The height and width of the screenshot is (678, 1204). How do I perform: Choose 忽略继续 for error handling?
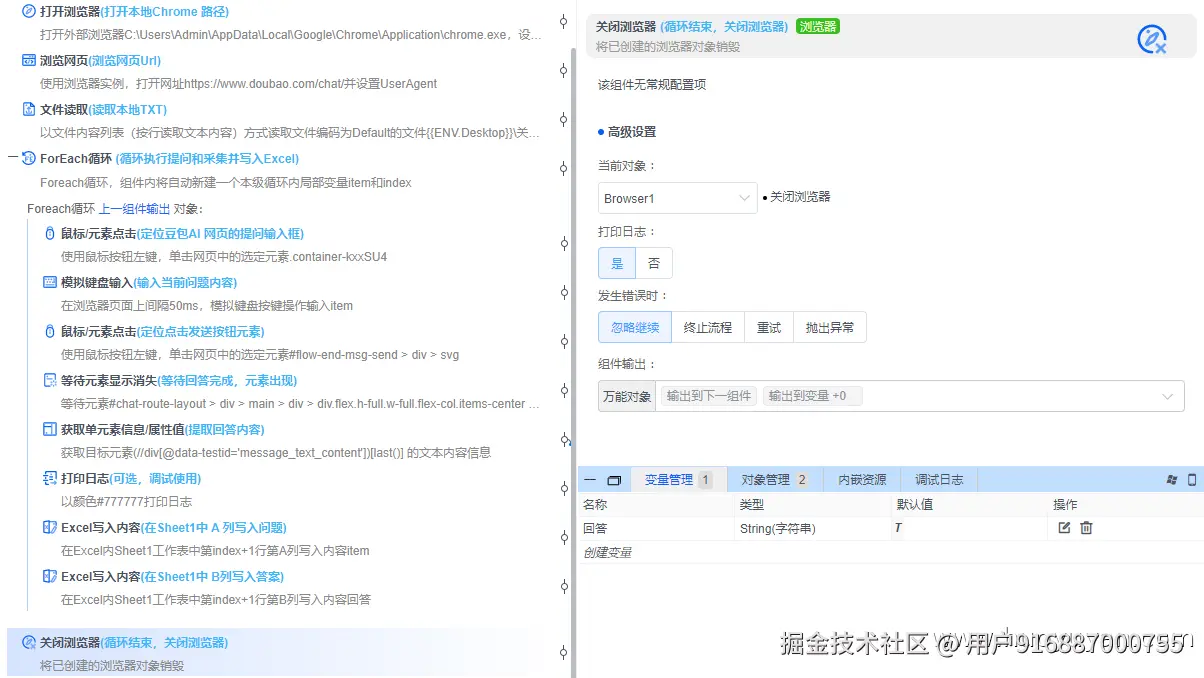635,327
